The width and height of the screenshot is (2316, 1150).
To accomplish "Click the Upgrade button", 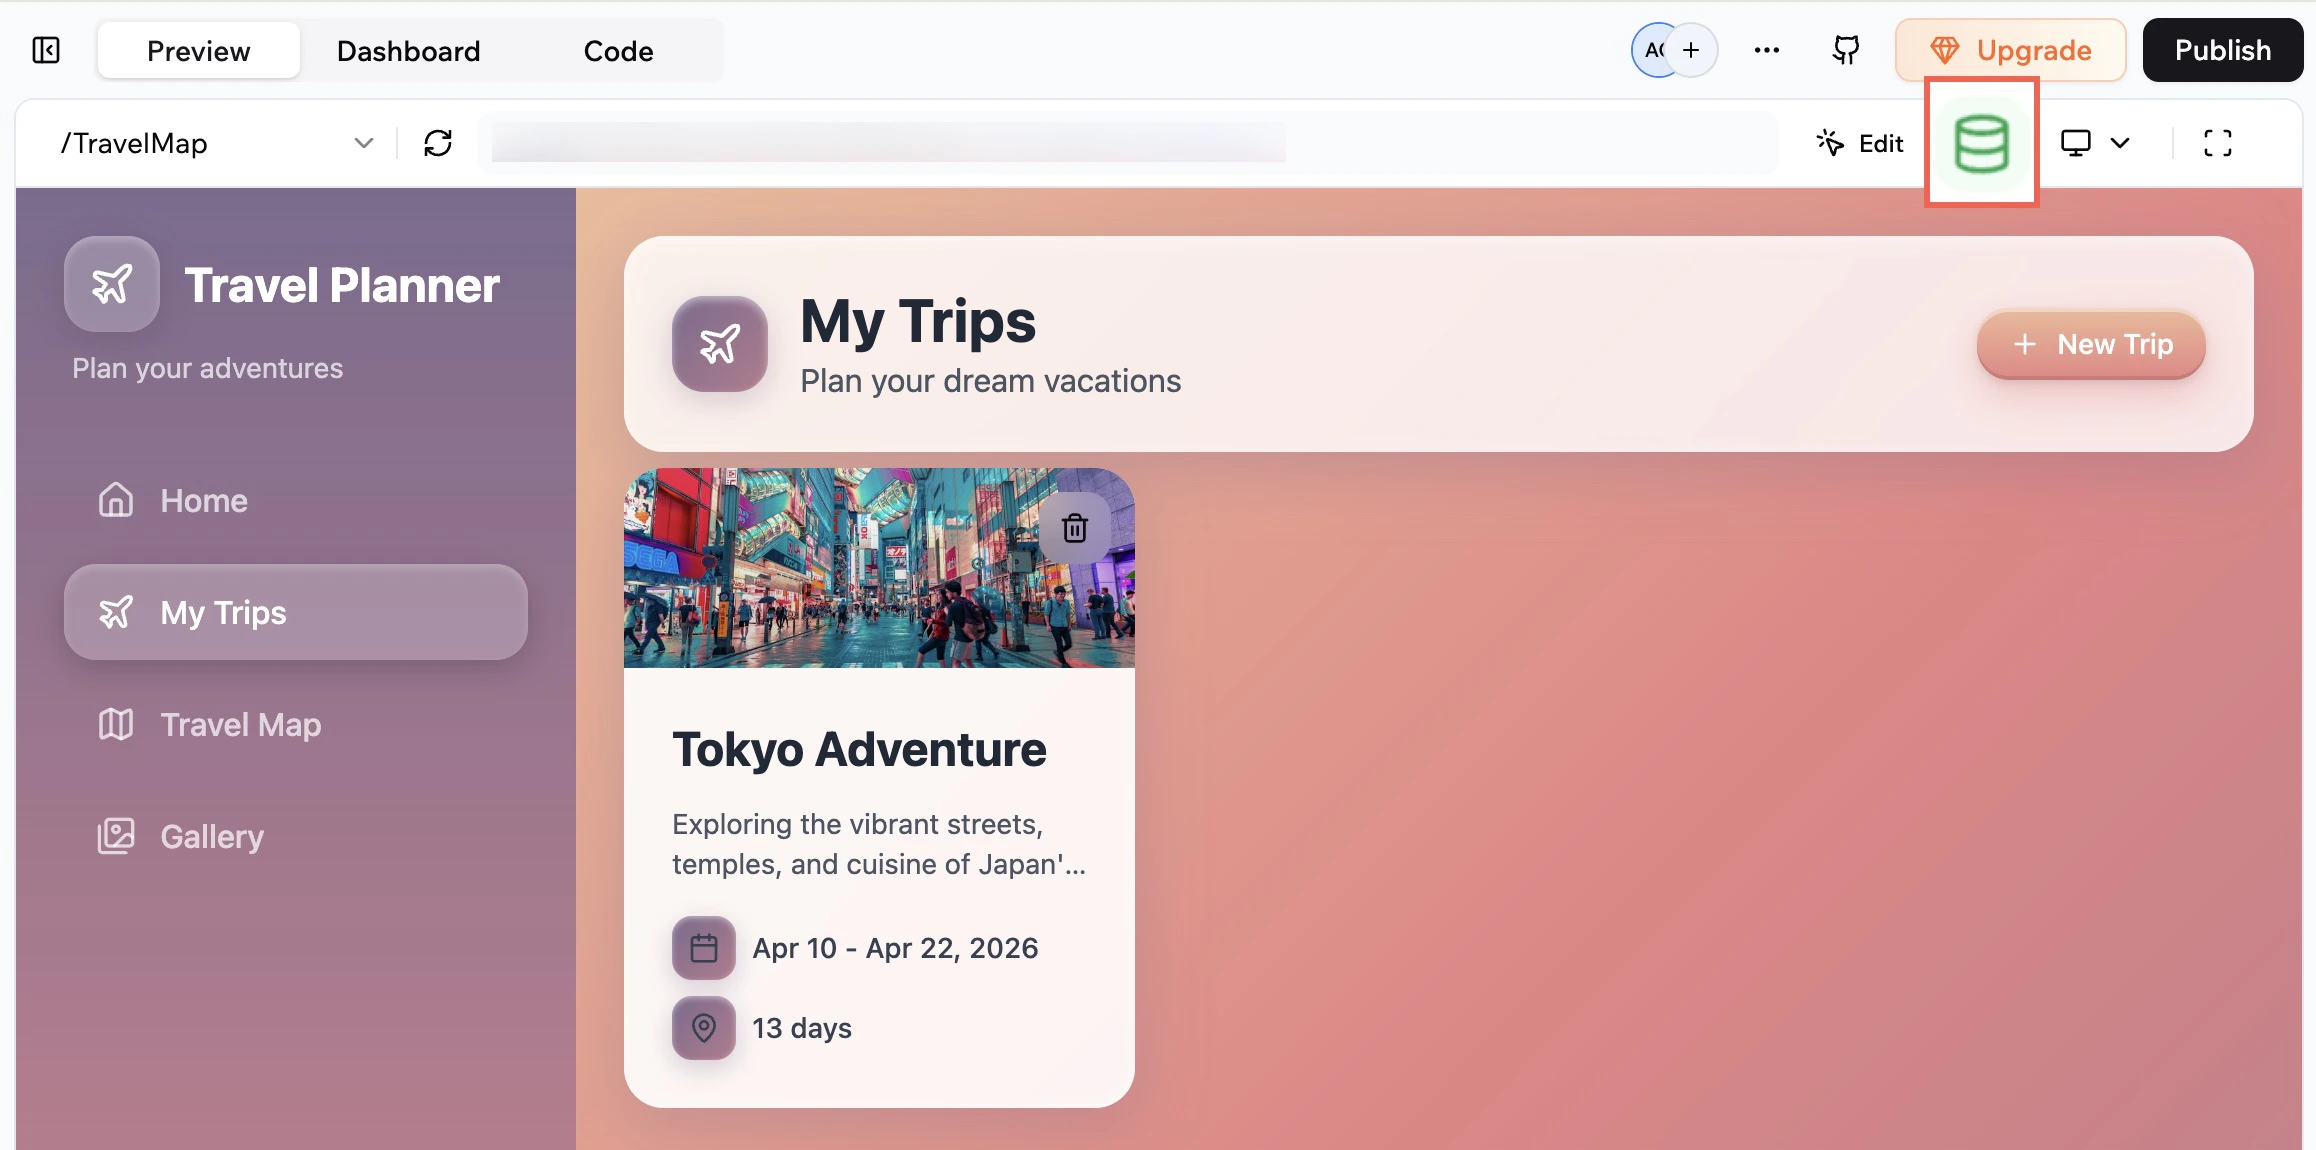I will click(2010, 49).
